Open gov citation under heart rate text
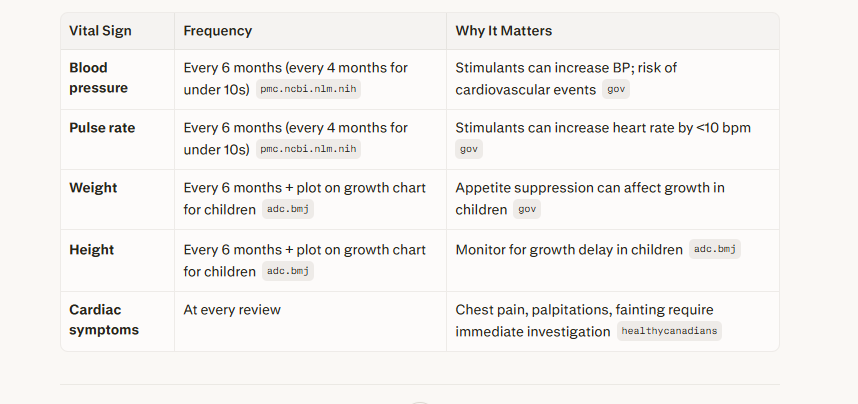The width and height of the screenshot is (858, 404). tap(468, 149)
